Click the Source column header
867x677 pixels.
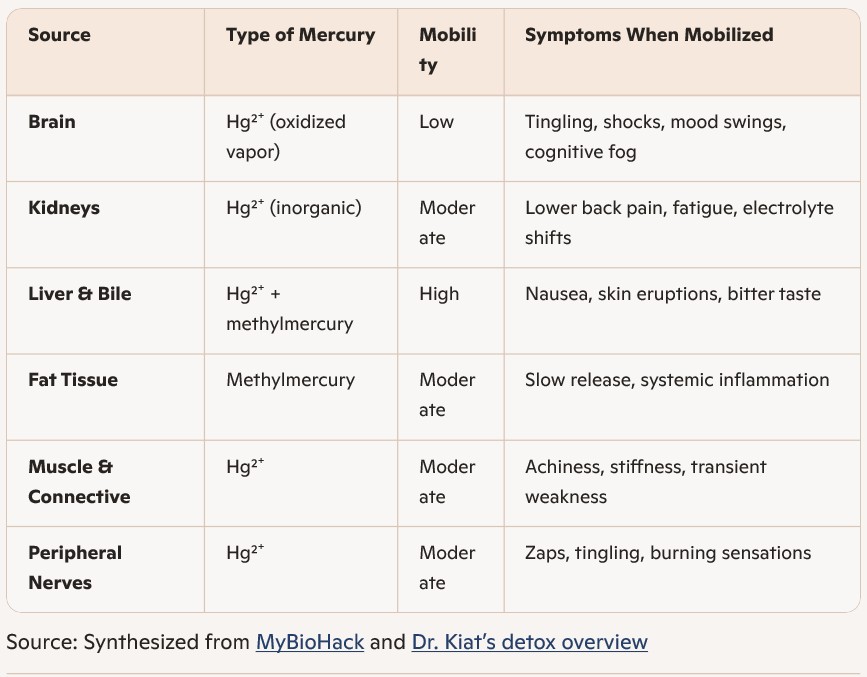tap(59, 35)
